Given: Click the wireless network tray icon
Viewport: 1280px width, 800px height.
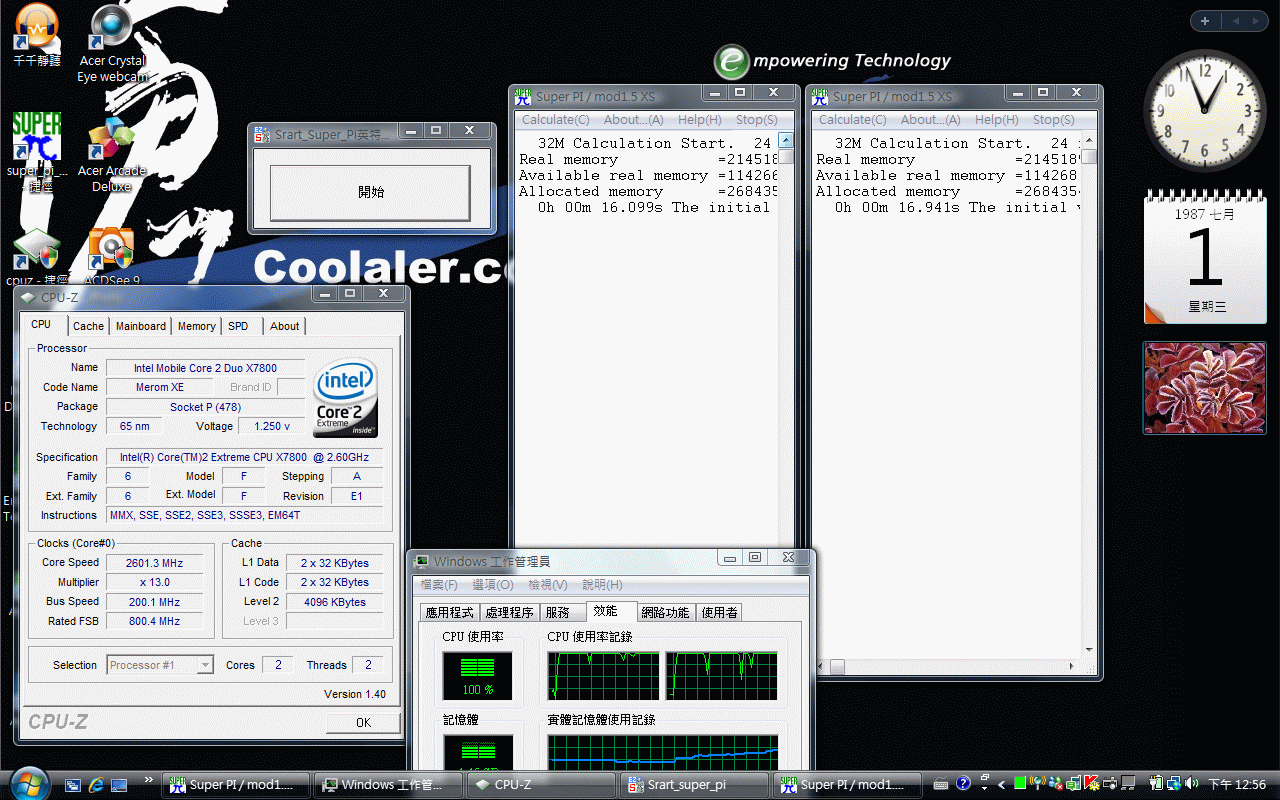Looking at the screenshot, I should pos(1037,784).
